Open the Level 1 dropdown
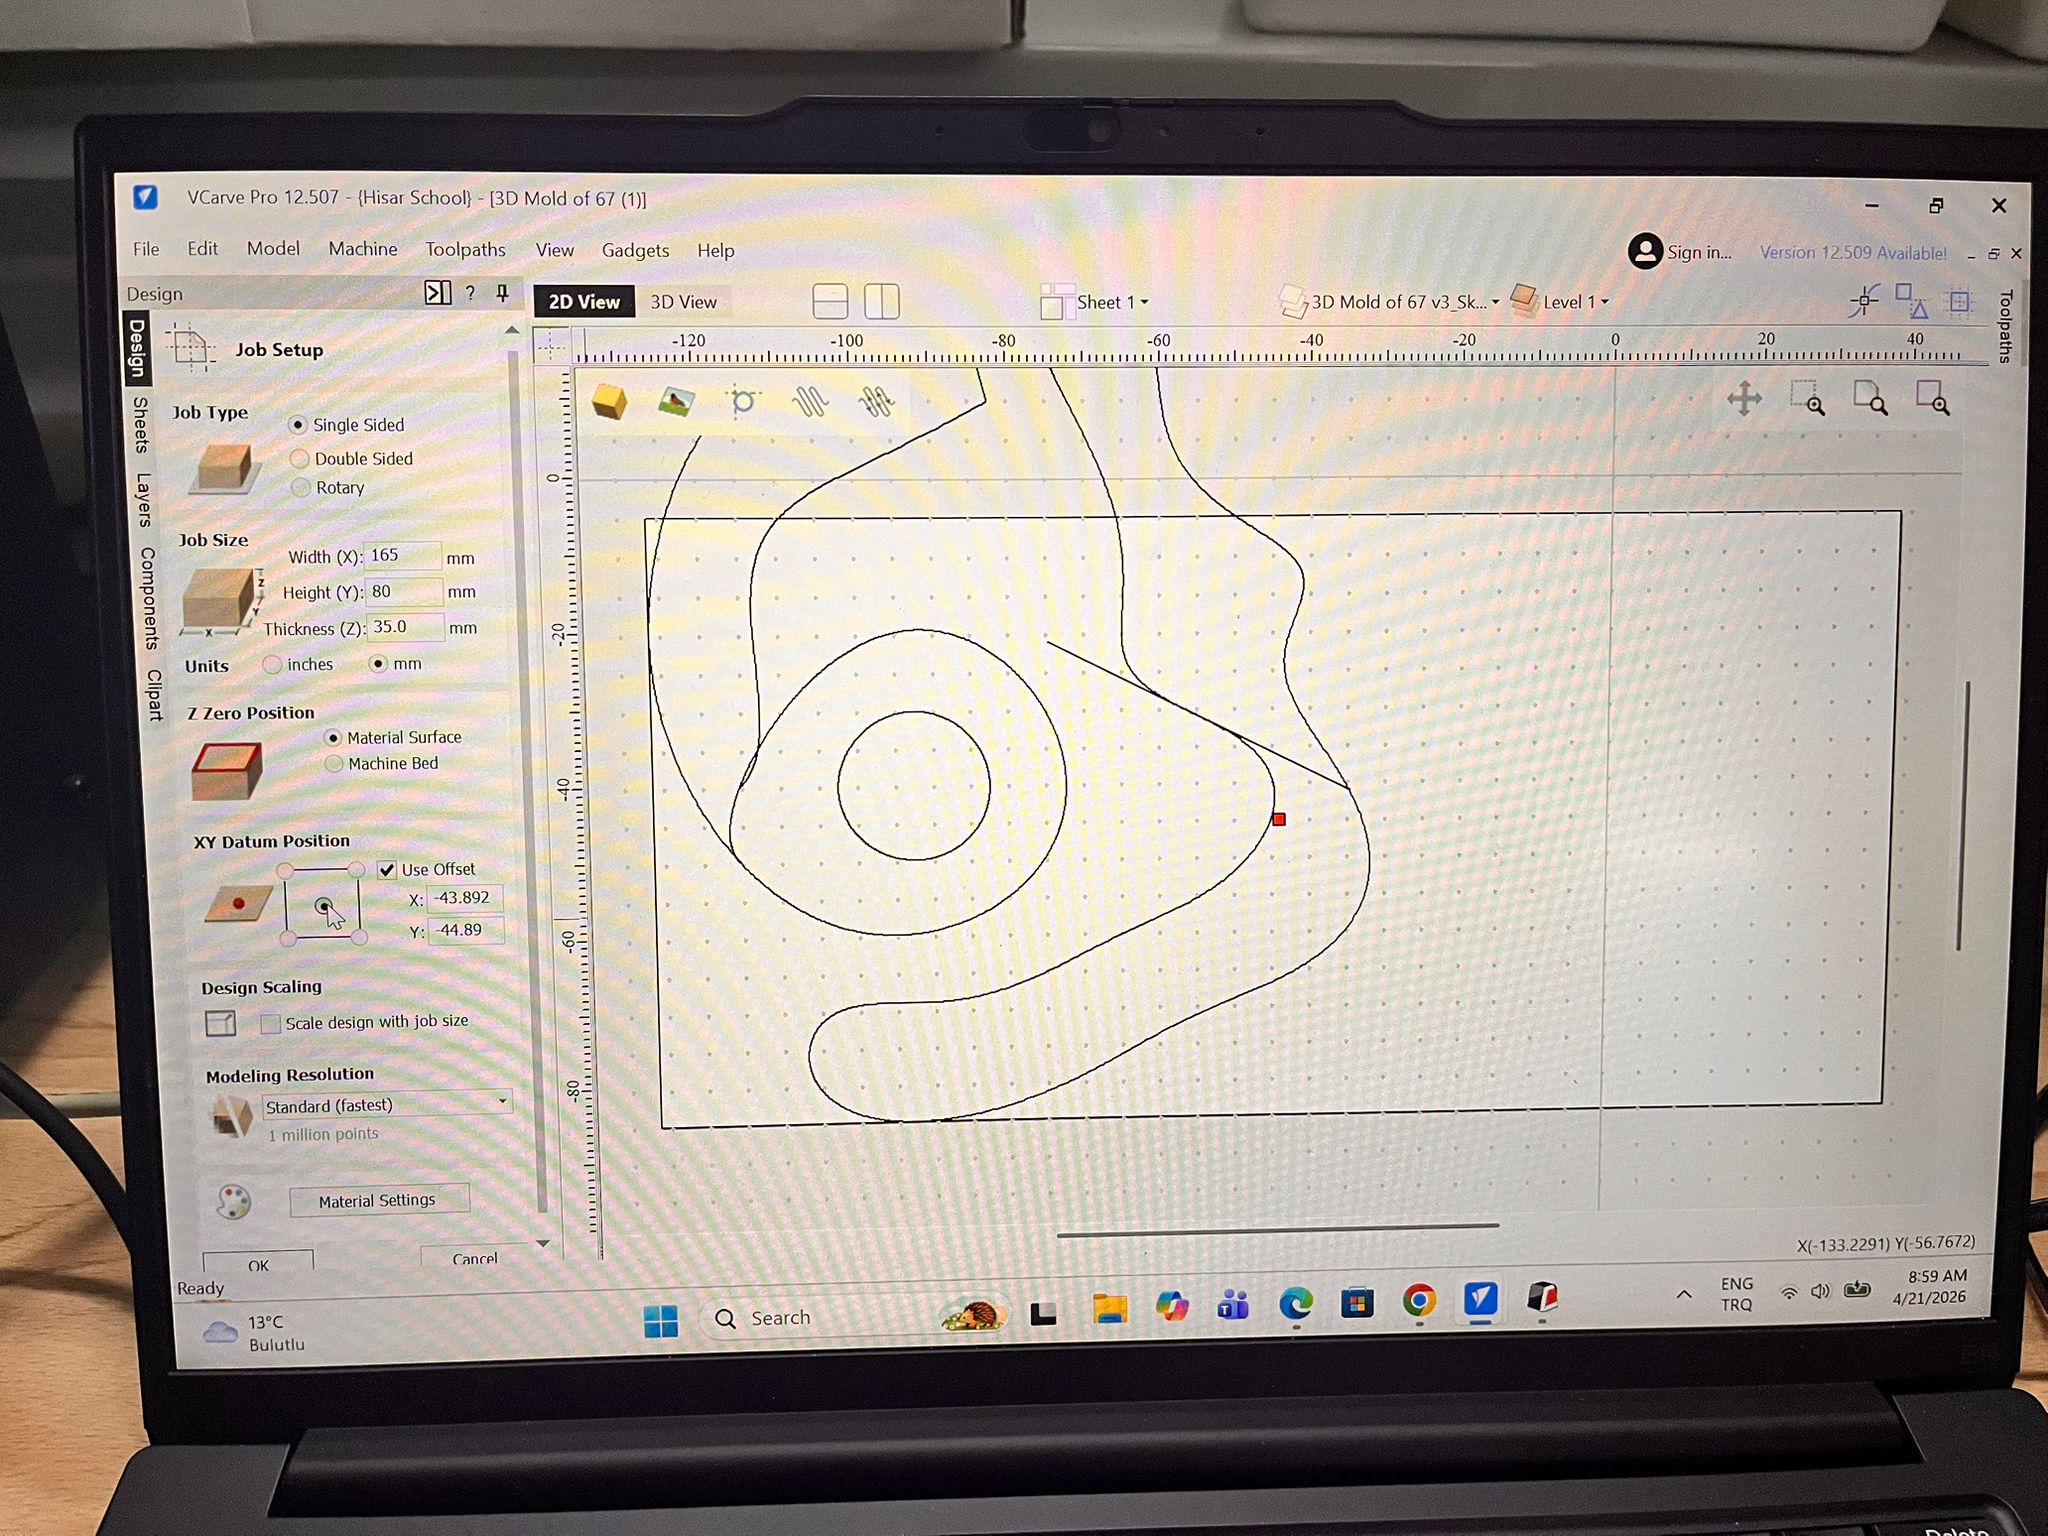This screenshot has height=1536, width=2048. (x=1561, y=301)
